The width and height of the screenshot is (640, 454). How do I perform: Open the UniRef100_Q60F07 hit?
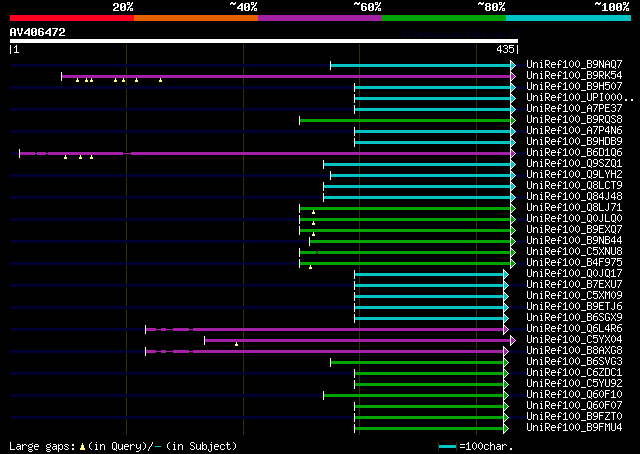point(574,406)
